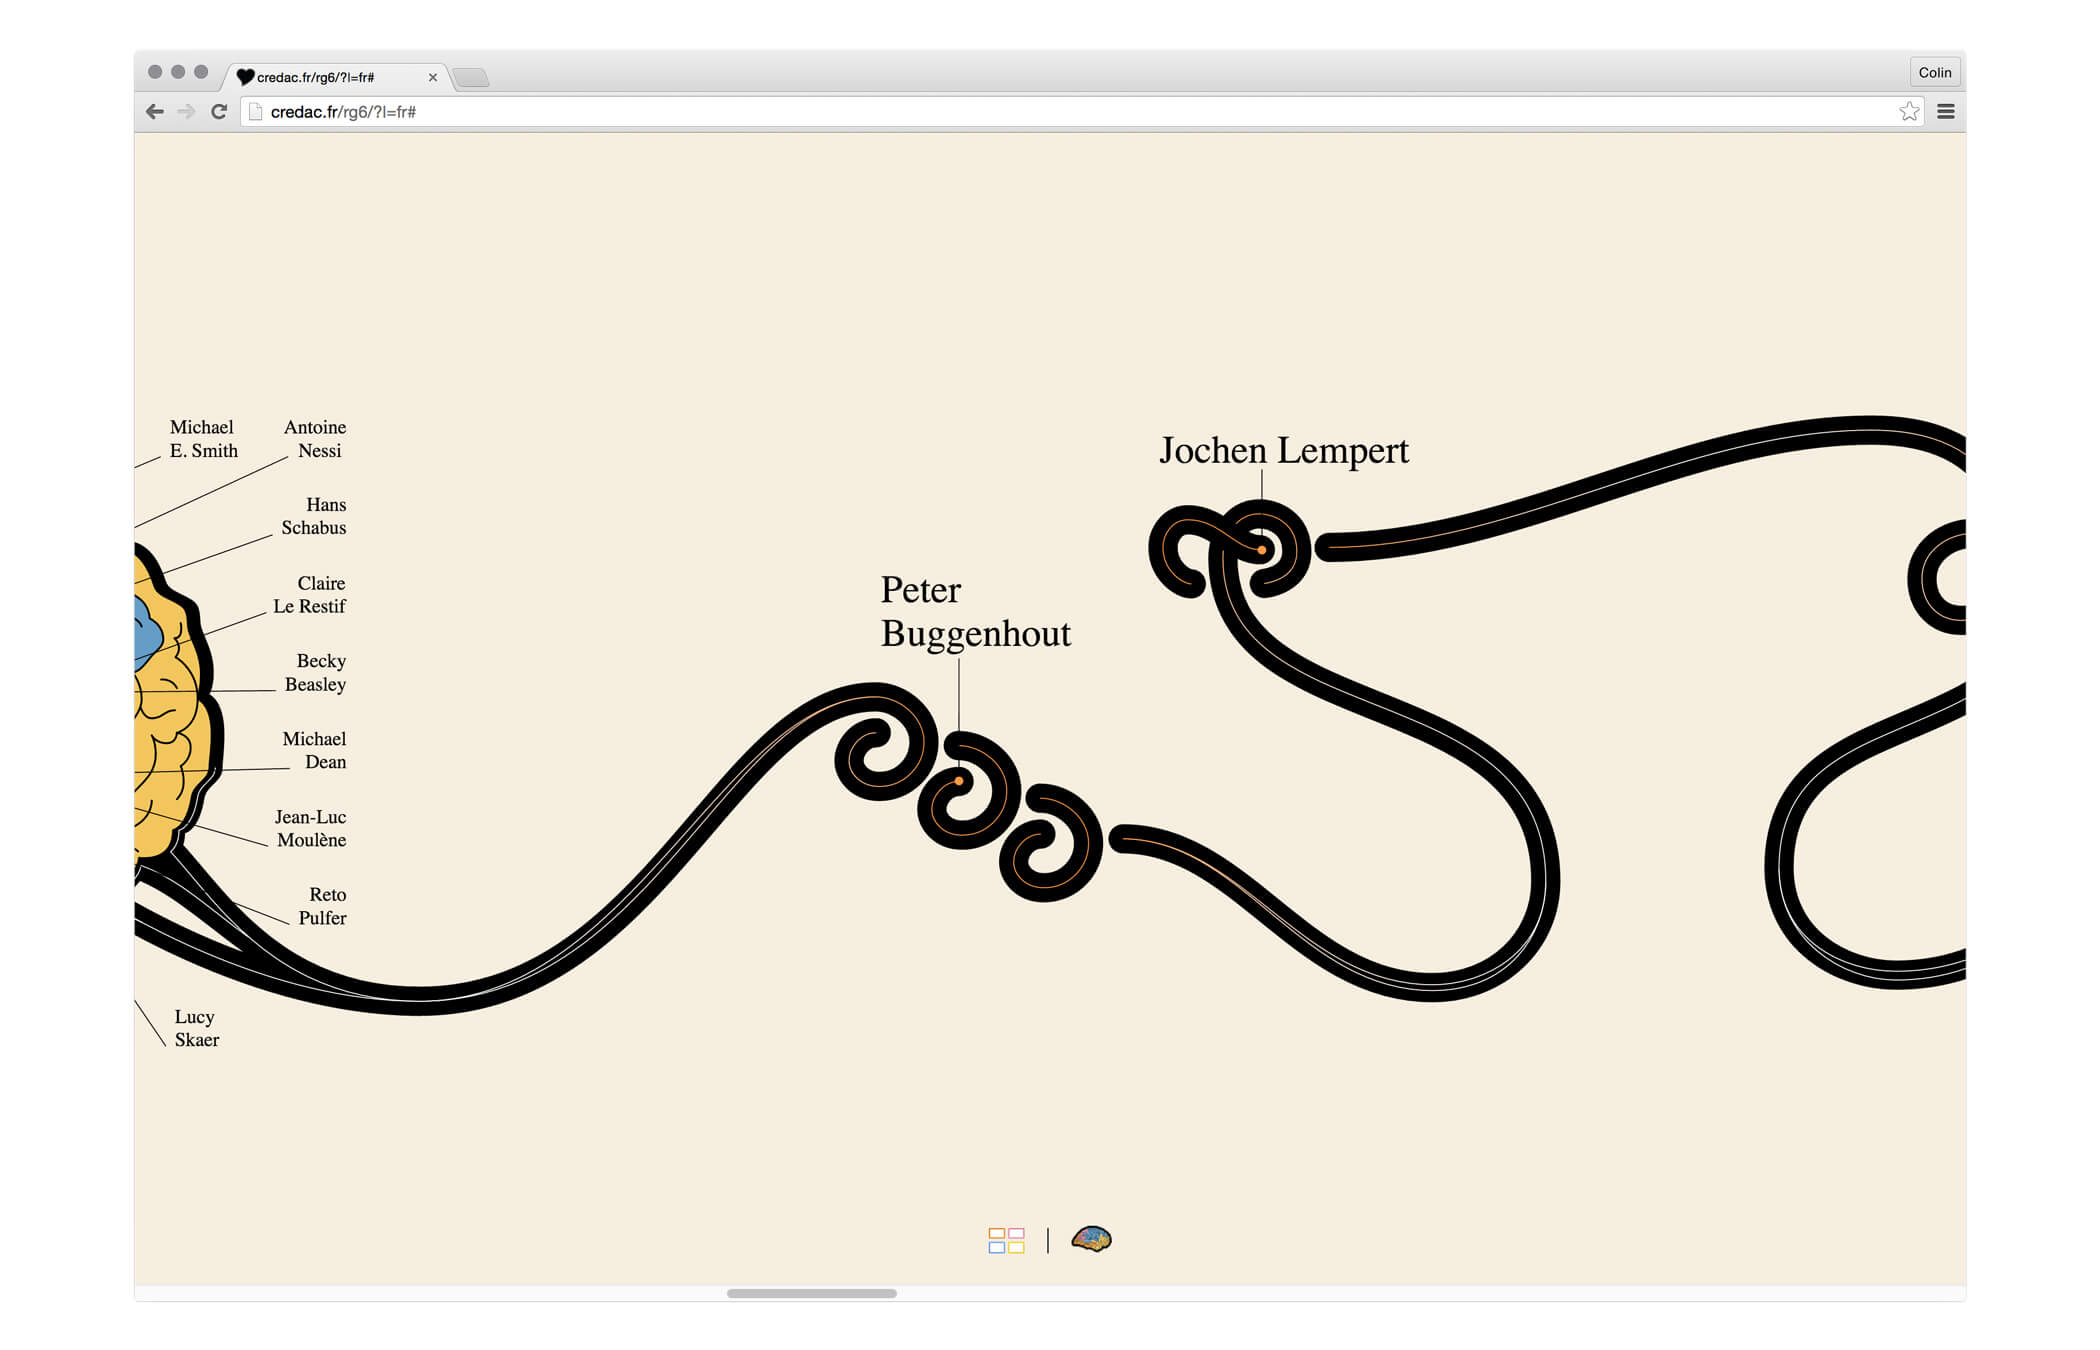The height and width of the screenshot is (1350, 2100).
Task: Click the browser back arrow
Action: [154, 112]
